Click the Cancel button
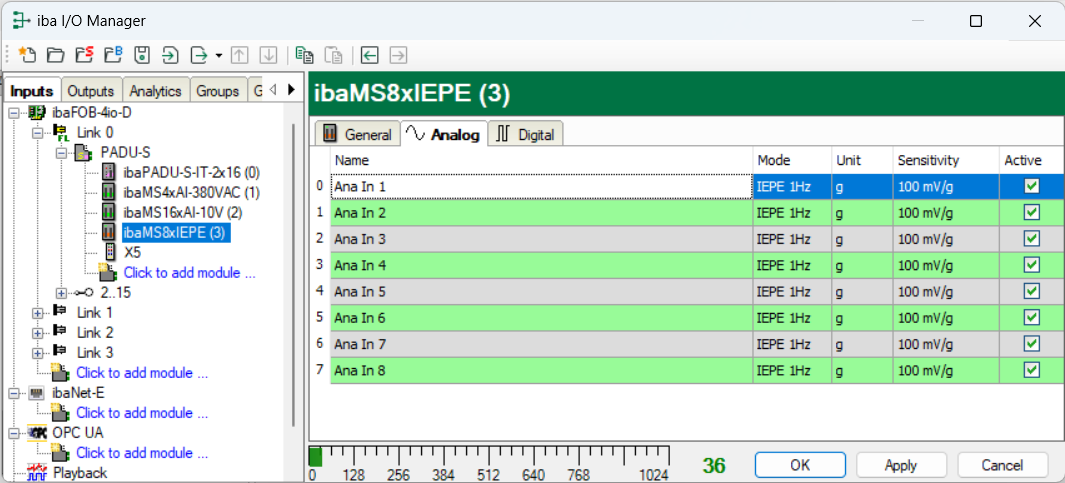Viewport: 1065px width, 483px height. point(1003,465)
